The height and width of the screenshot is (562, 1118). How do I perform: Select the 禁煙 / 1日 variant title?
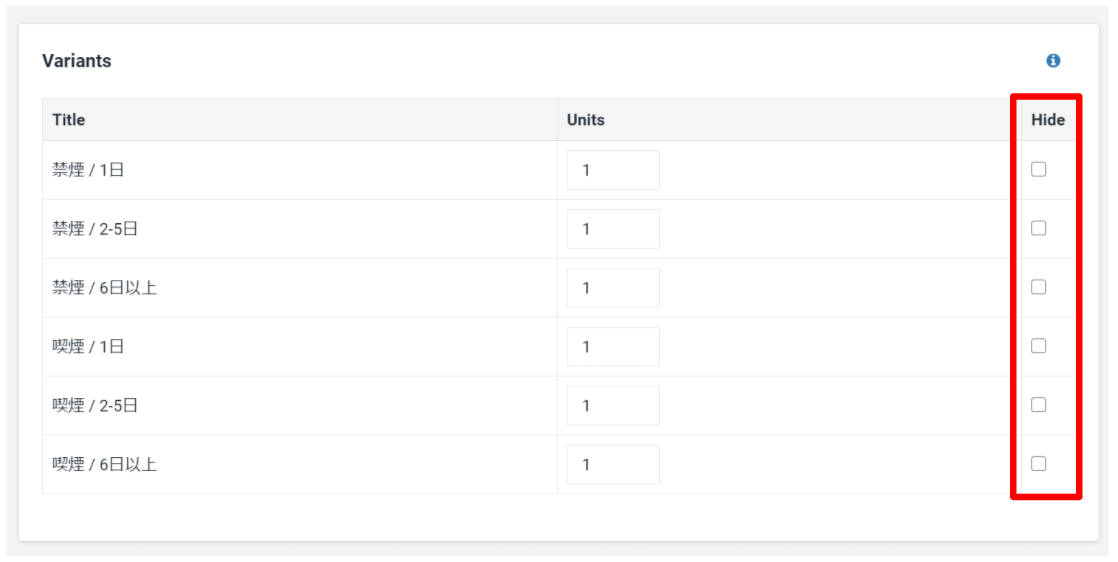pyautogui.click(x=88, y=170)
